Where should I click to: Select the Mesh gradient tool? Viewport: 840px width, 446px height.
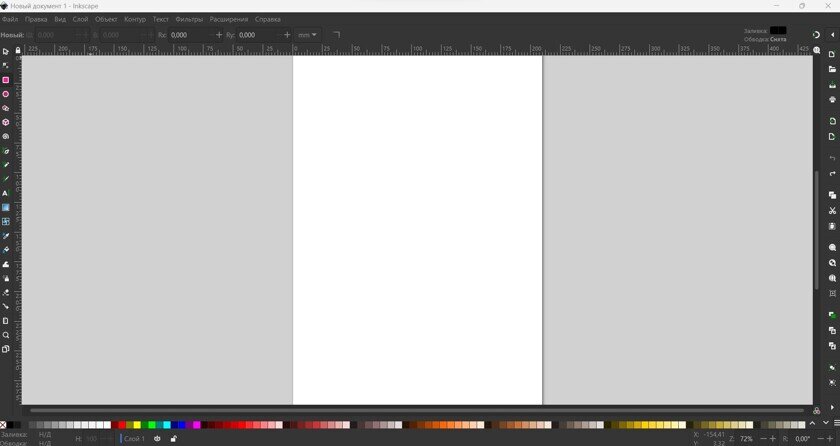(5, 221)
